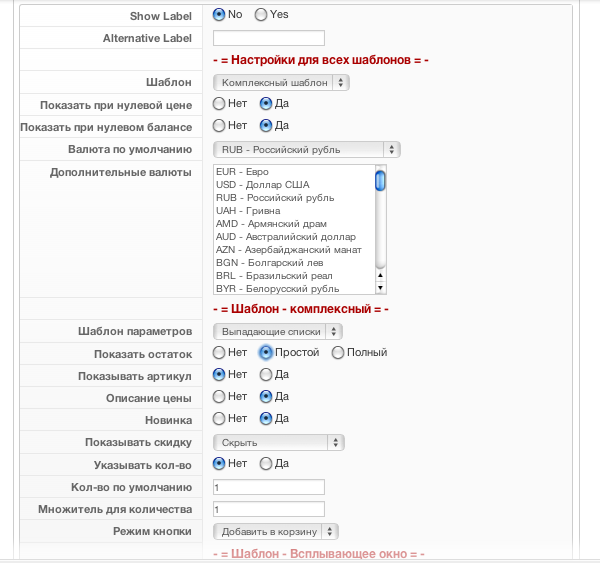Open the Показывать скидку dropdown
This screenshot has height=563, width=600.
click(x=278, y=442)
